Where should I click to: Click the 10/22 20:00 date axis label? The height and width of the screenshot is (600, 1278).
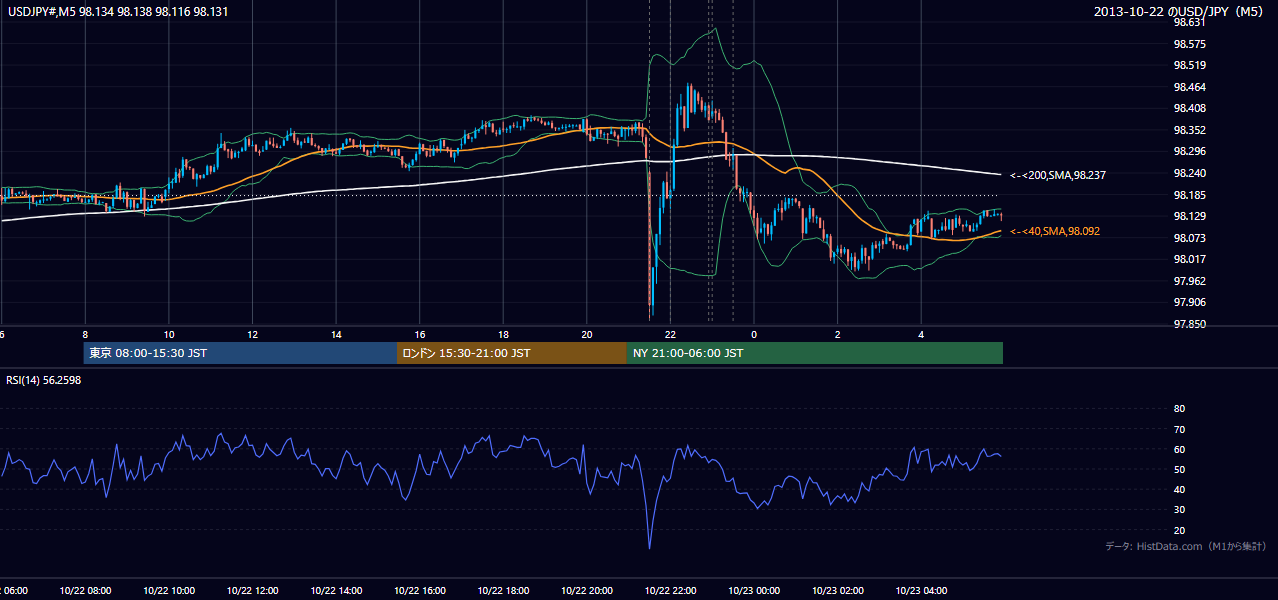(587, 591)
